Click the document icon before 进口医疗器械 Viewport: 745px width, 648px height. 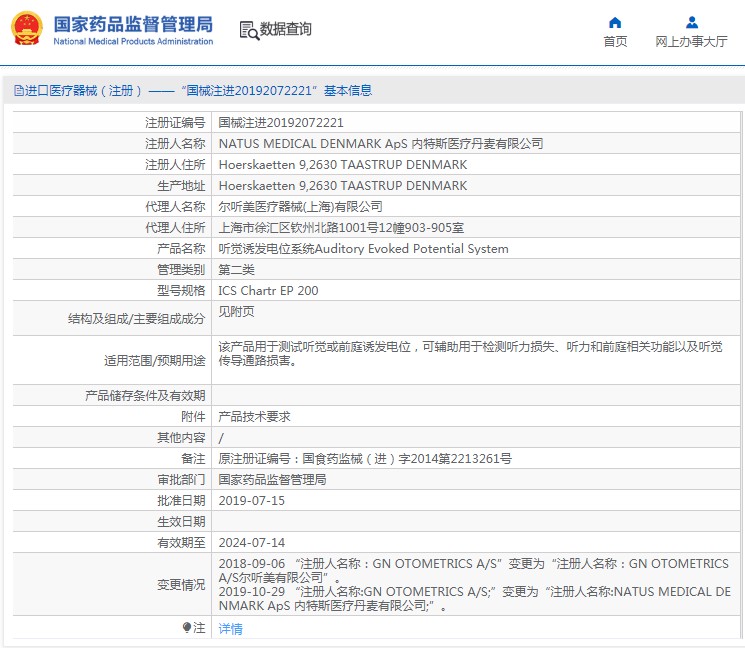(18, 91)
